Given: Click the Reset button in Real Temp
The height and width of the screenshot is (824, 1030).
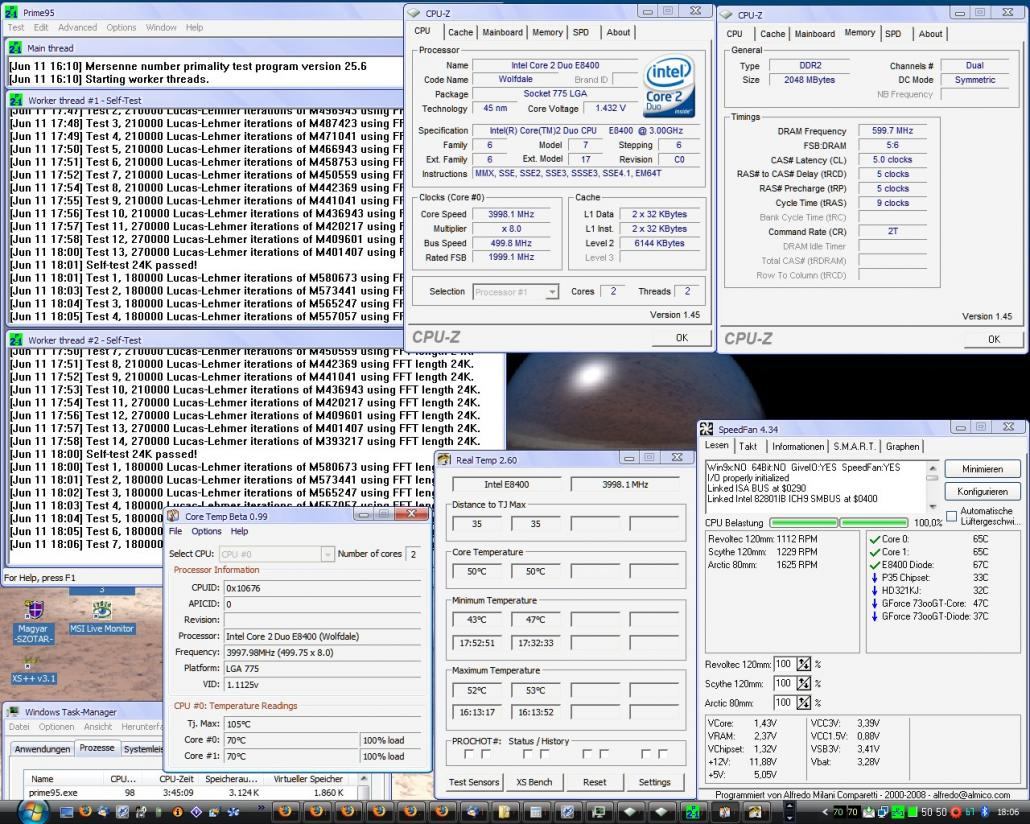Looking at the screenshot, I should [594, 782].
